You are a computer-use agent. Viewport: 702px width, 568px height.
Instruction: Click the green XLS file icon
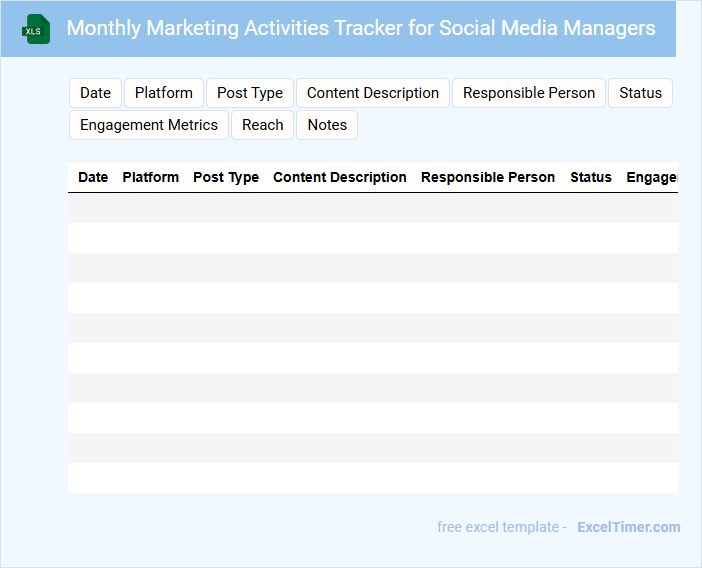pyautogui.click(x=37, y=29)
